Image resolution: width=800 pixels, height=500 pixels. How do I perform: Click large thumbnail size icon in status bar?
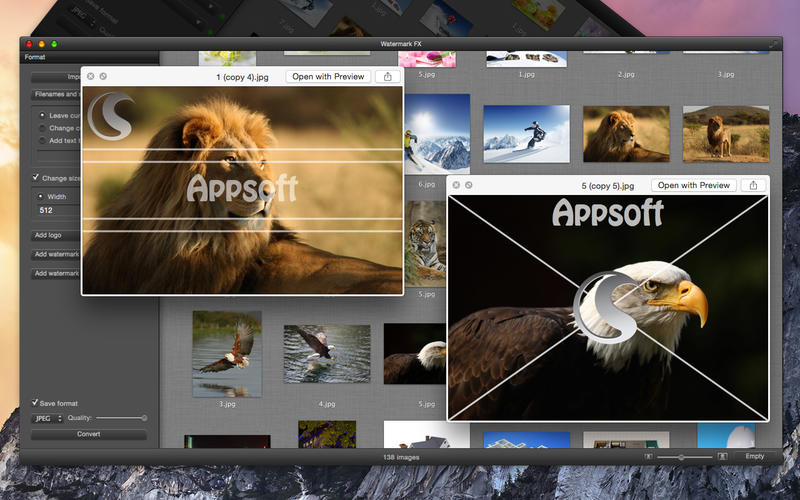[722, 456]
